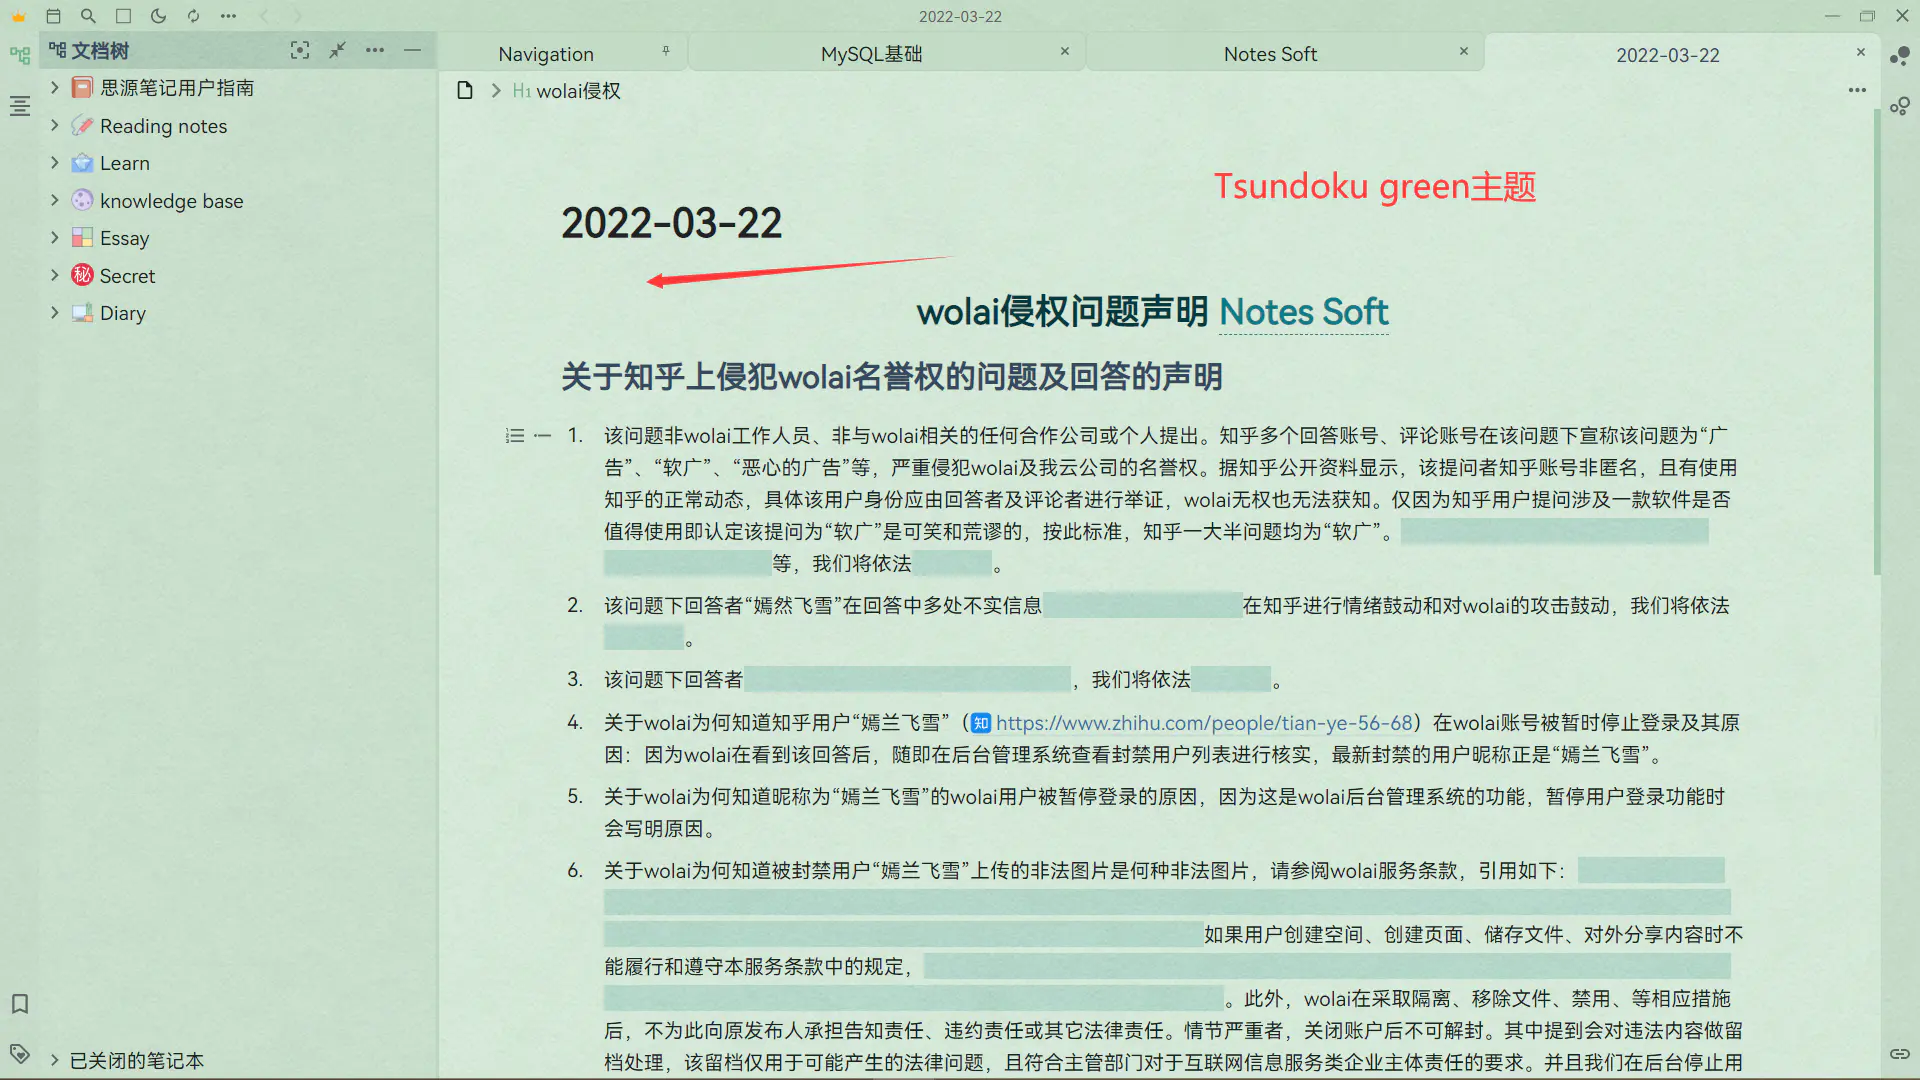This screenshot has height=1080, width=1920.
Task: Expand the knowledge base notebook
Action: point(55,201)
